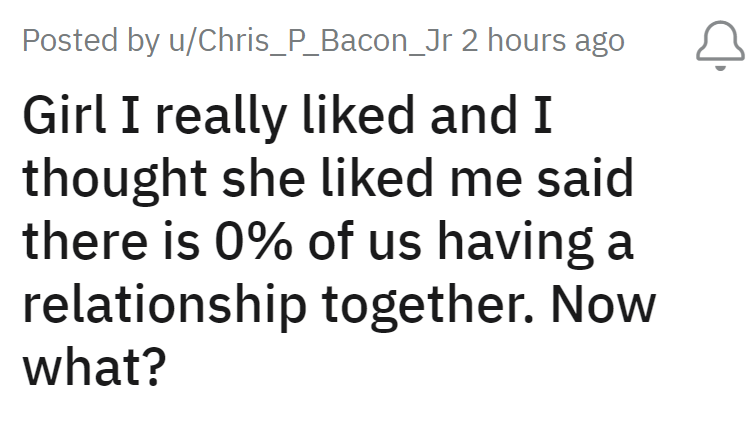Toggle post notifications with the bell icon
Viewport: 751px width, 435px height.
click(714, 44)
